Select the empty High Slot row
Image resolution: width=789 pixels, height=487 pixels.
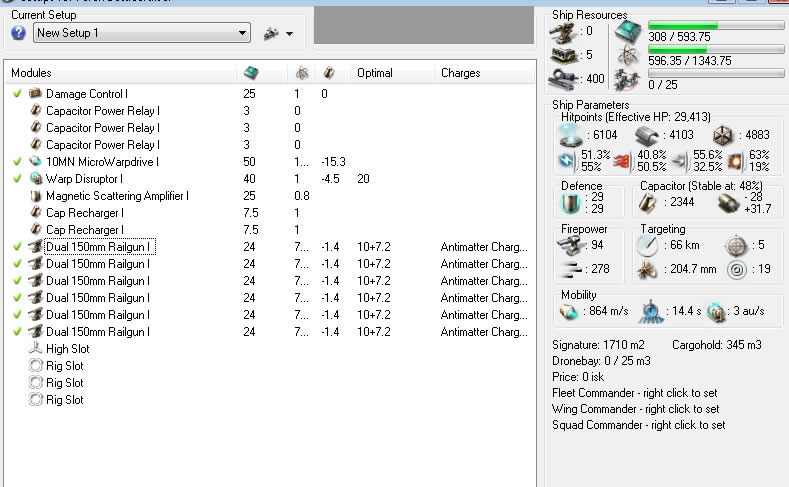(270, 349)
